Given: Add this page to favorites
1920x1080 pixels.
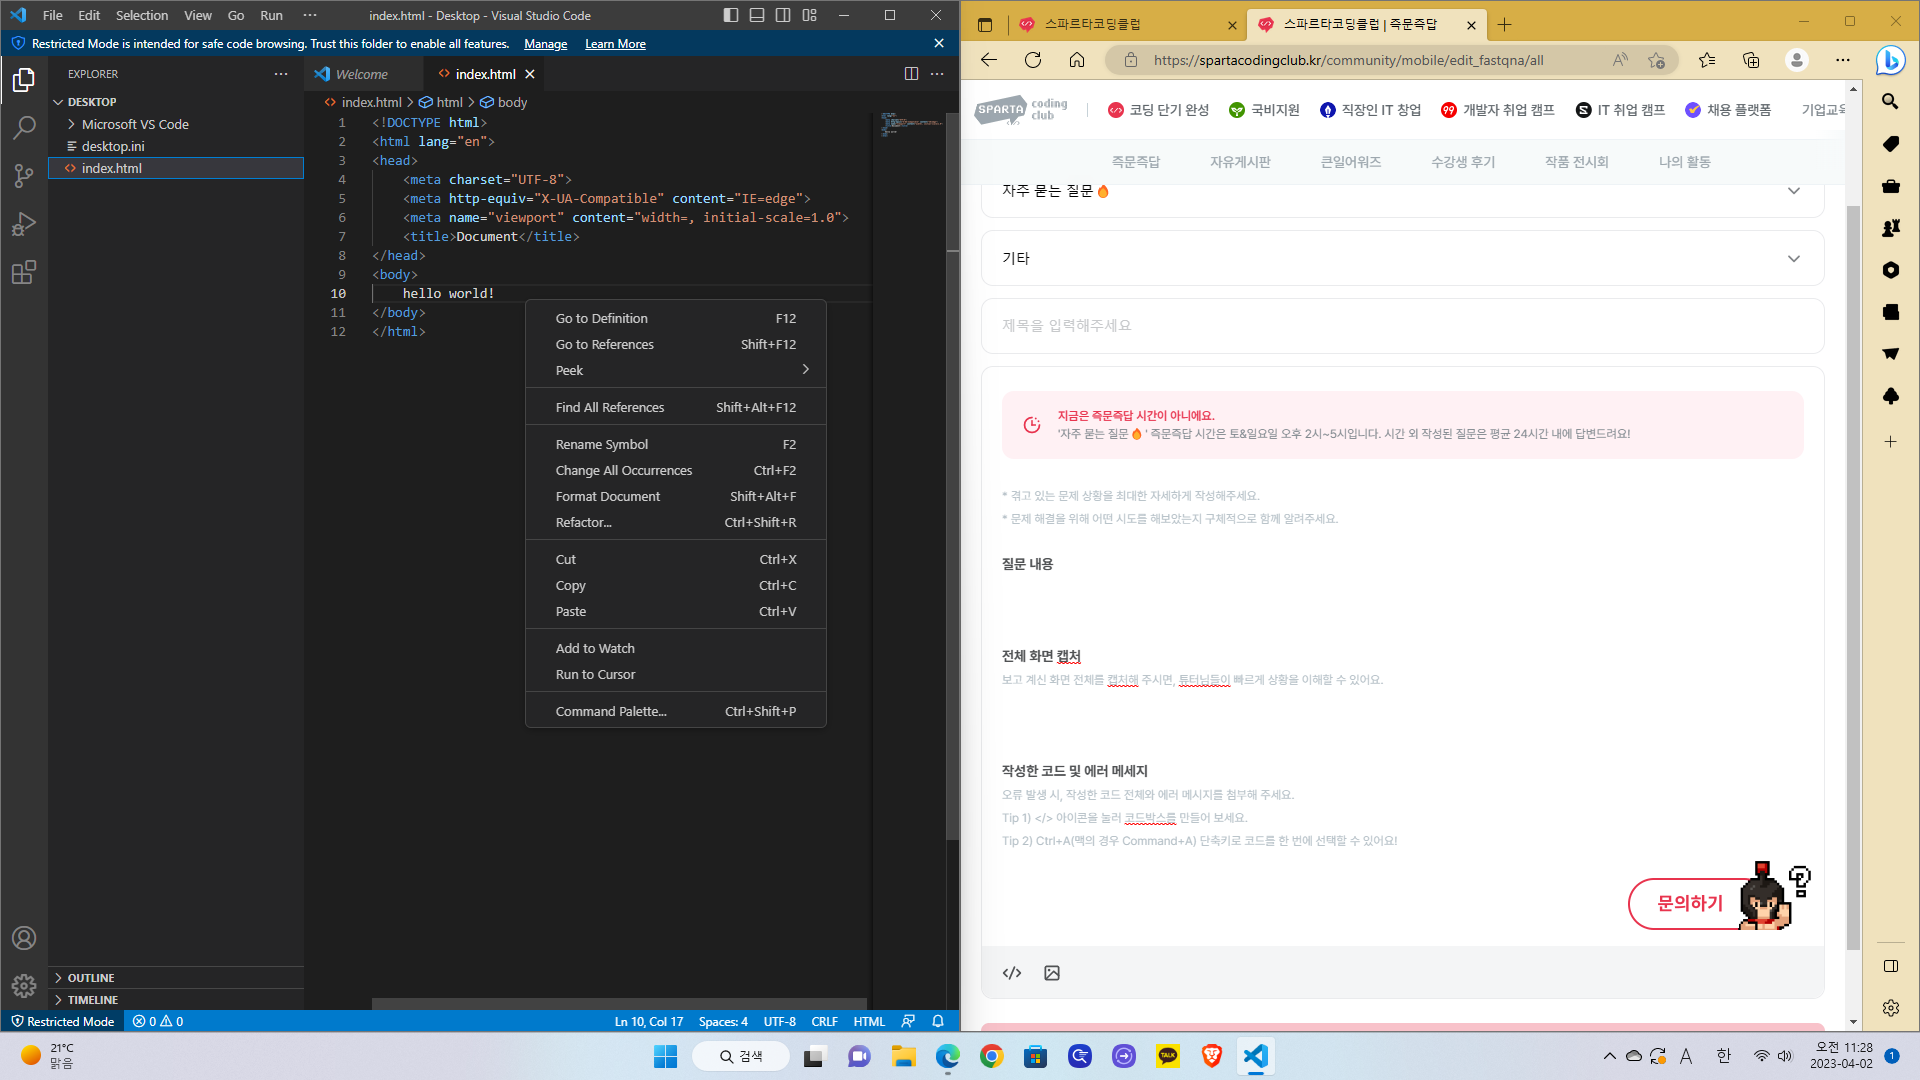Looking at the screenshot, I should [1657, 60].
